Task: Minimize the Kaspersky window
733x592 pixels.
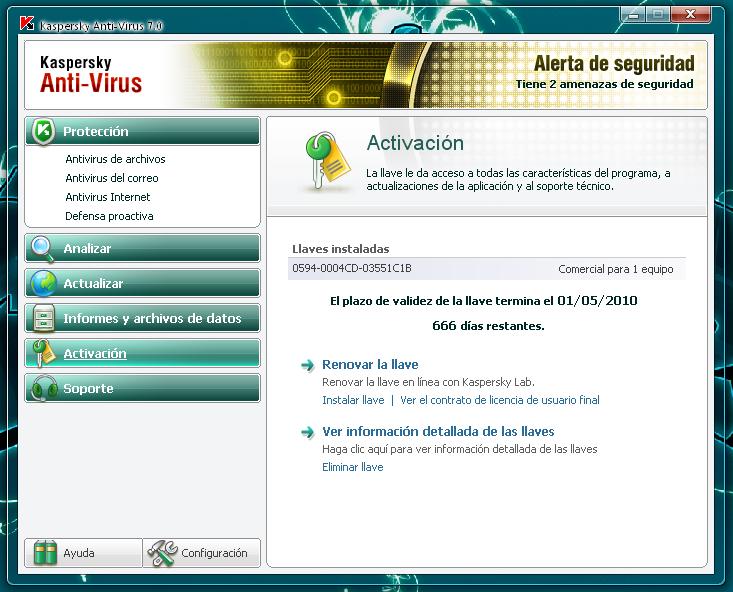Action: (x=634, y=14)
